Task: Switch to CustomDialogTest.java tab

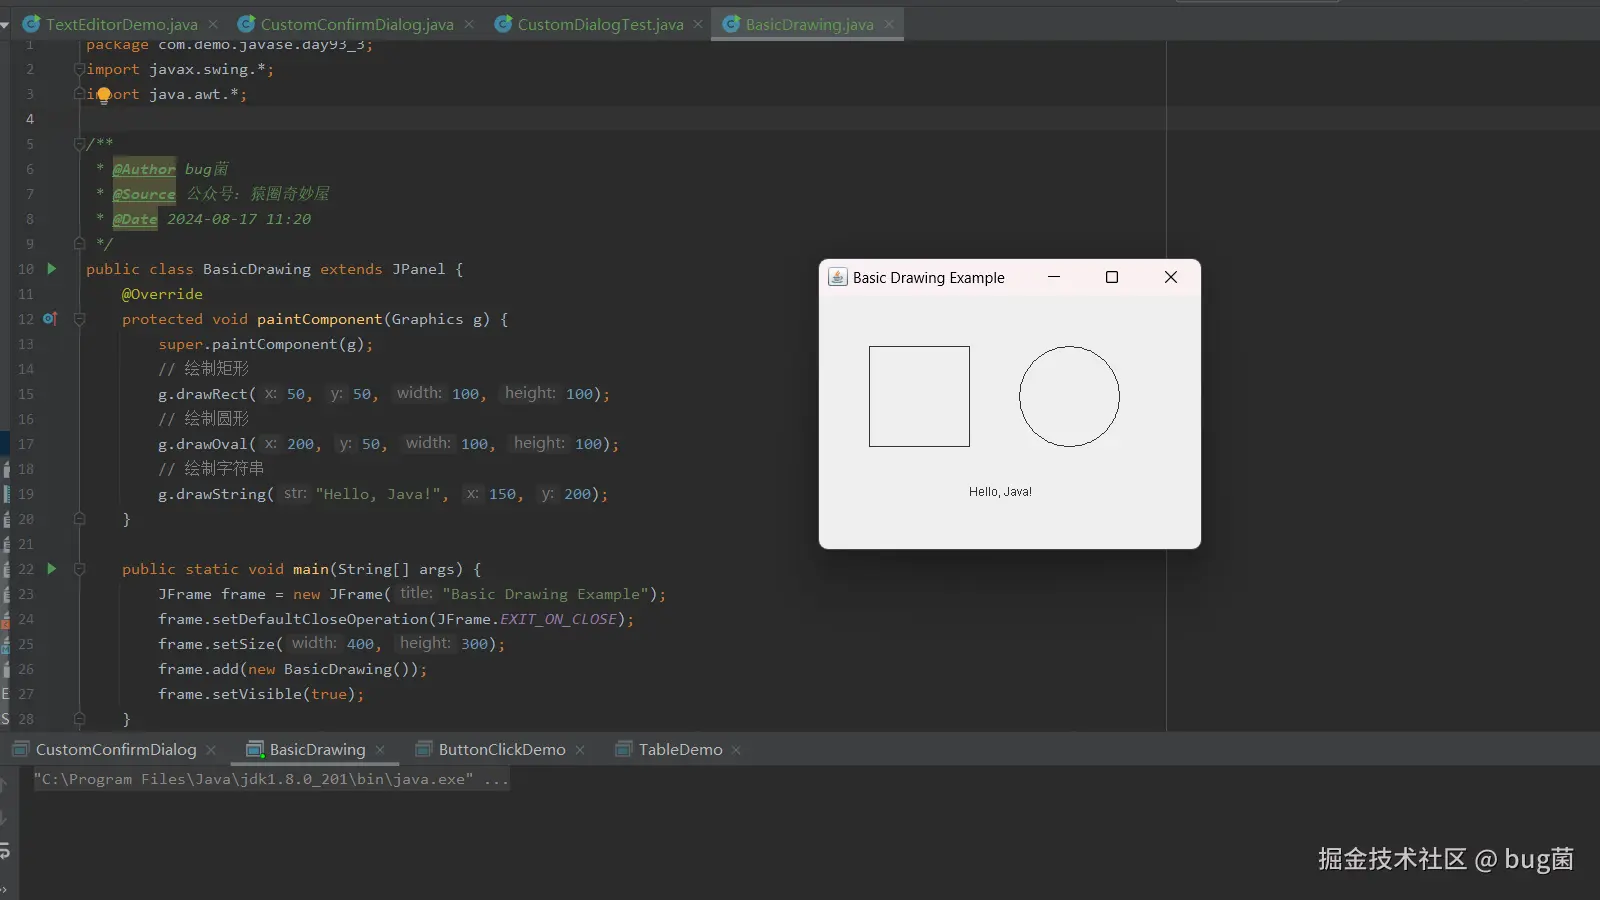Action: [x=600, y=24]
